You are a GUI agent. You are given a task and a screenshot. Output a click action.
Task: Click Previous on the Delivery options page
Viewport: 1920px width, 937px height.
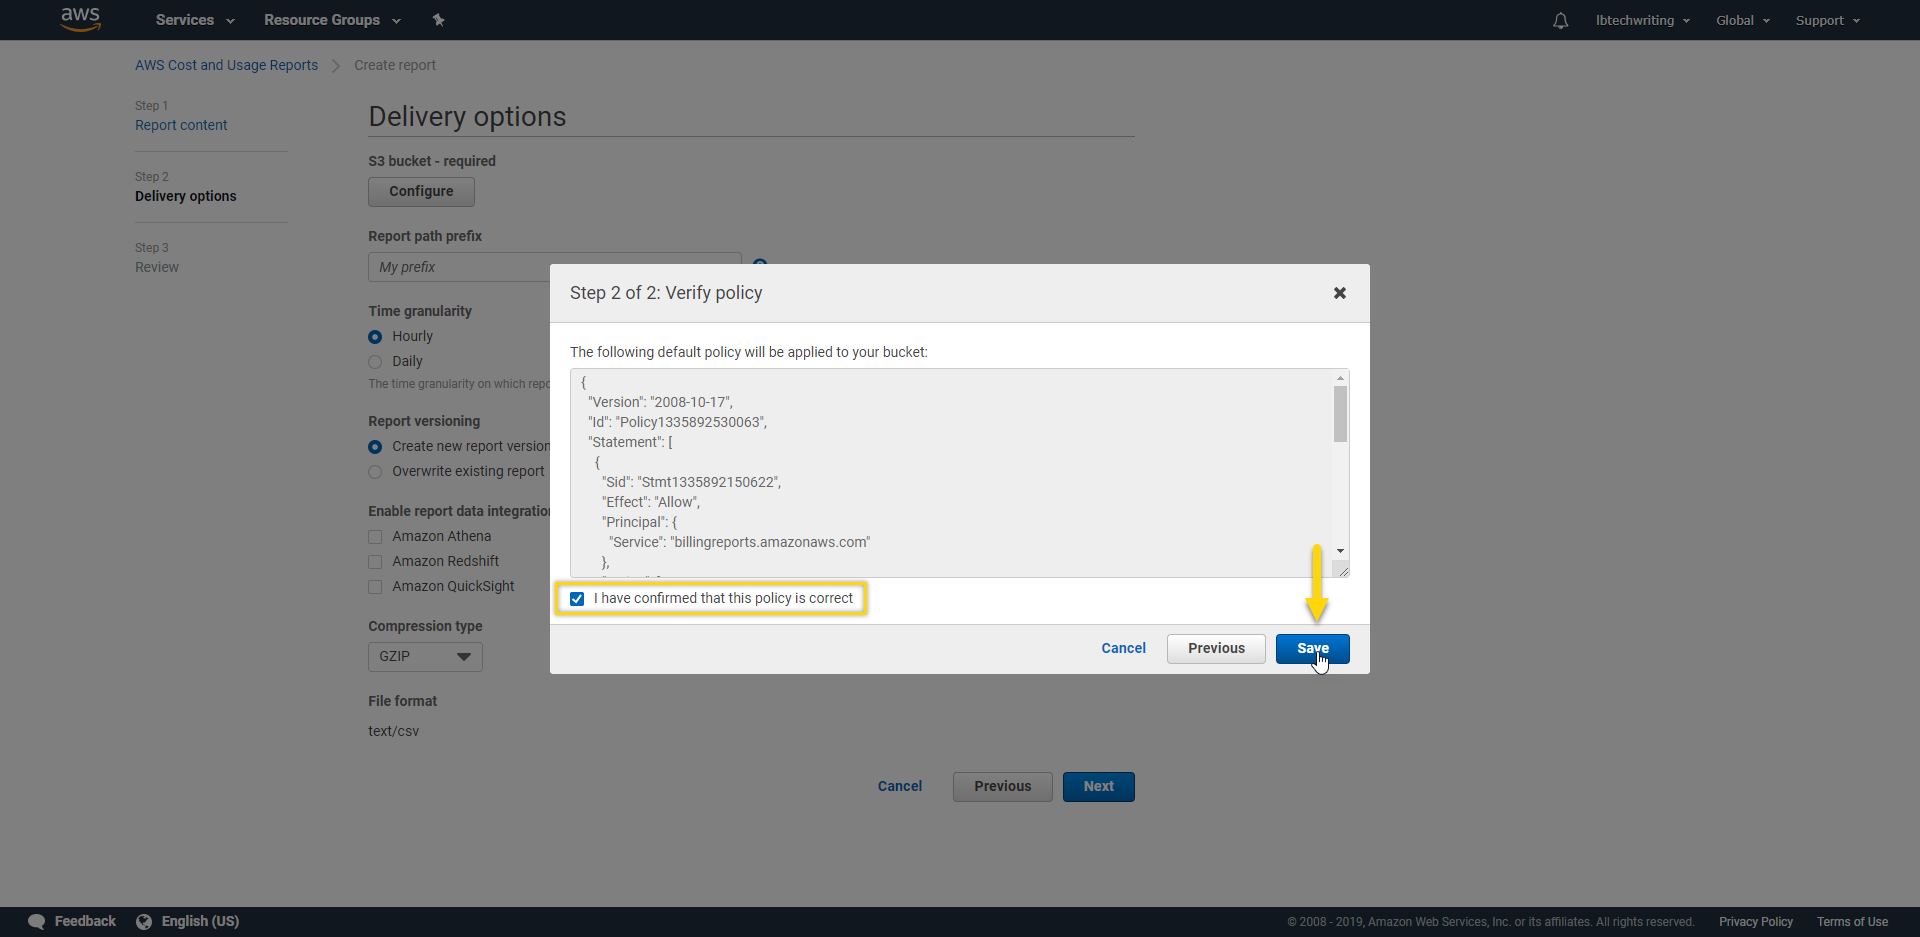[x=1002, y=786]
